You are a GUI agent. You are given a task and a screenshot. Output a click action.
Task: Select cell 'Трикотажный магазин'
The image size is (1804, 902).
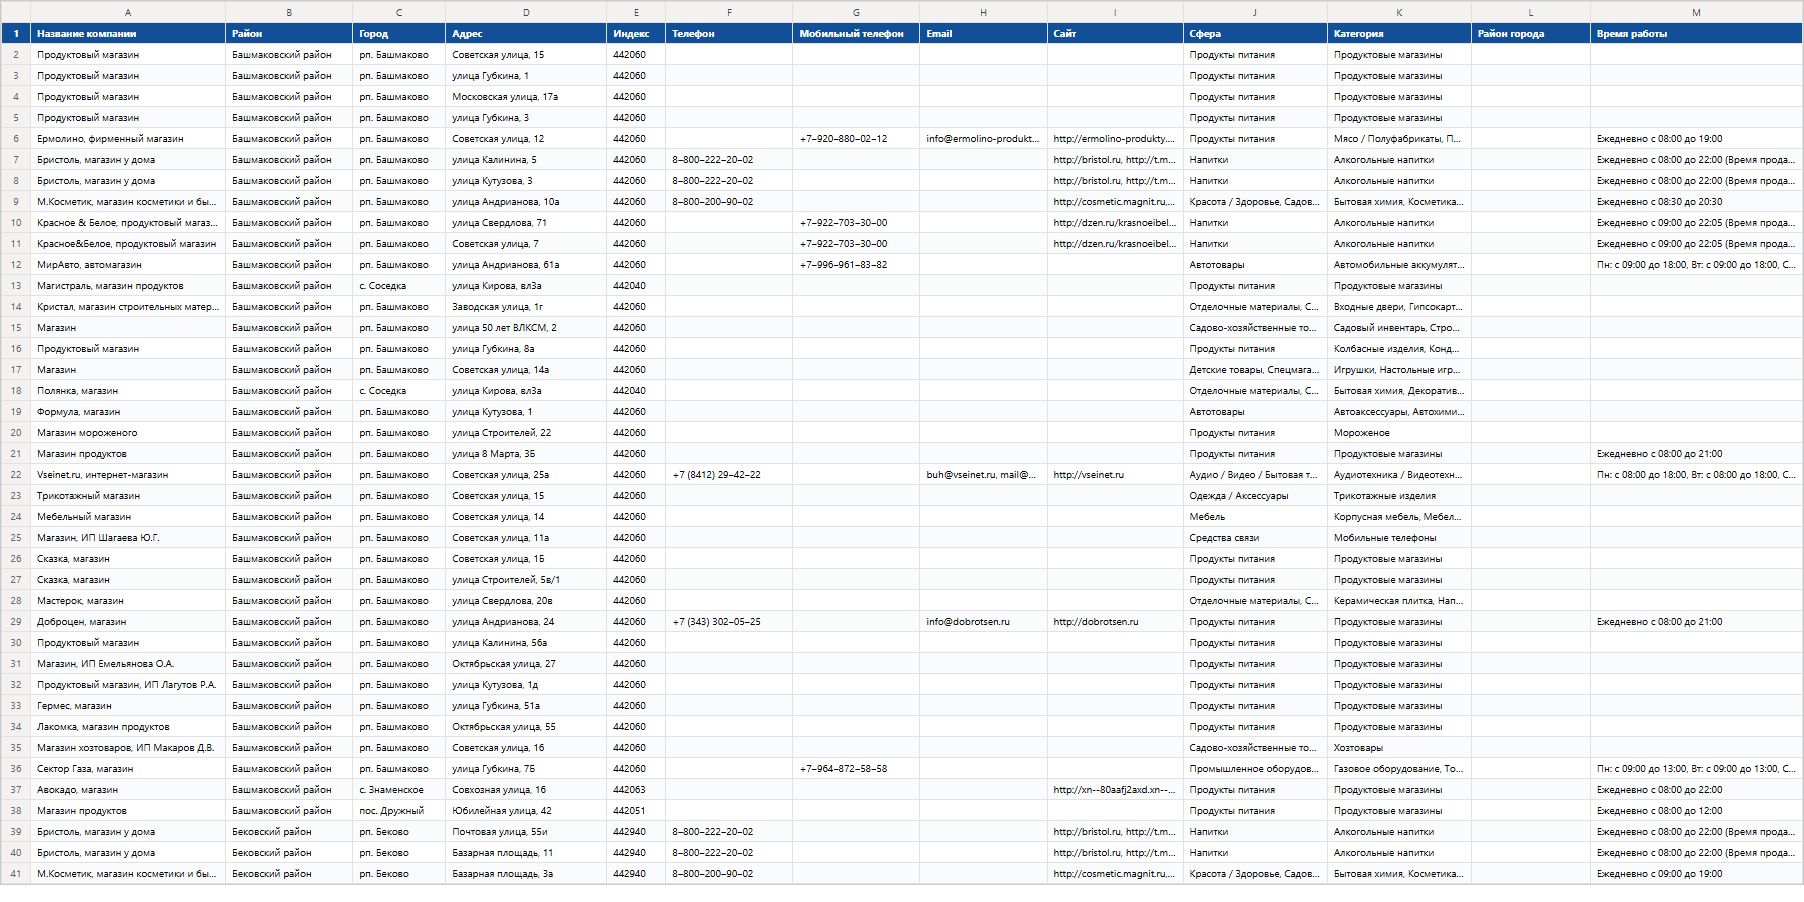(x=128, y=496)
